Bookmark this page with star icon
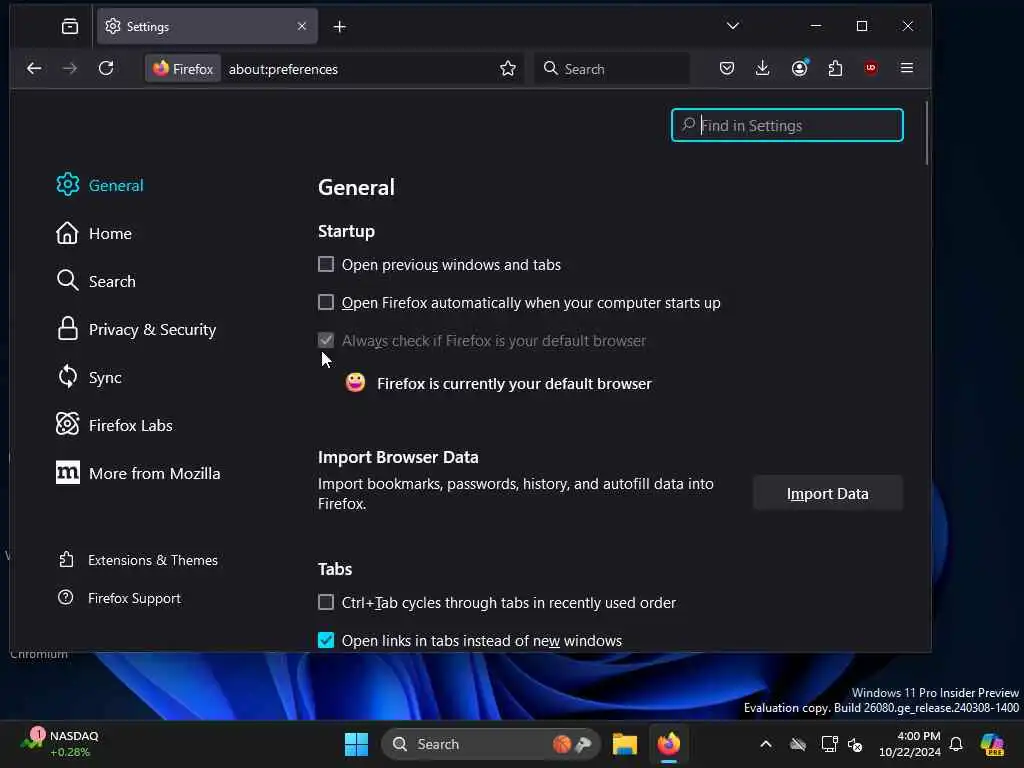Viewport: 1024px width, 768px height. coord(508,69)
